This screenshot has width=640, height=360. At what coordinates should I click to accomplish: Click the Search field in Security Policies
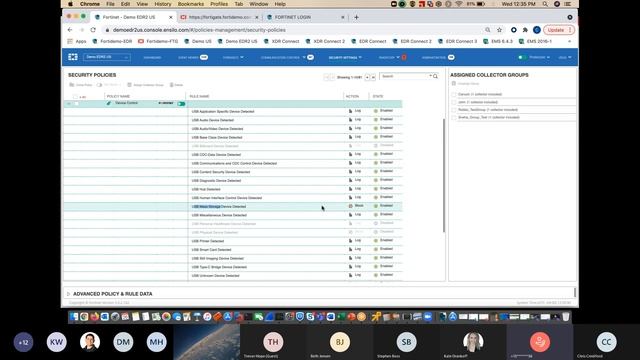pyautogui.click(x=404, y=76)
